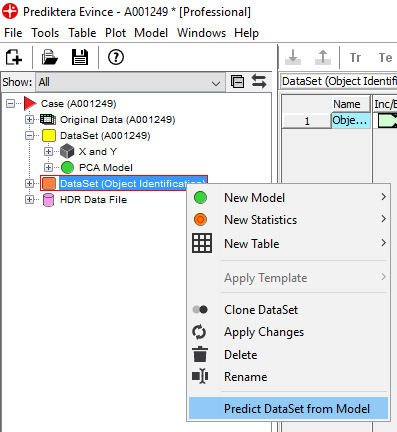Select Apply Changes in context menu

[x=289, y=332]
